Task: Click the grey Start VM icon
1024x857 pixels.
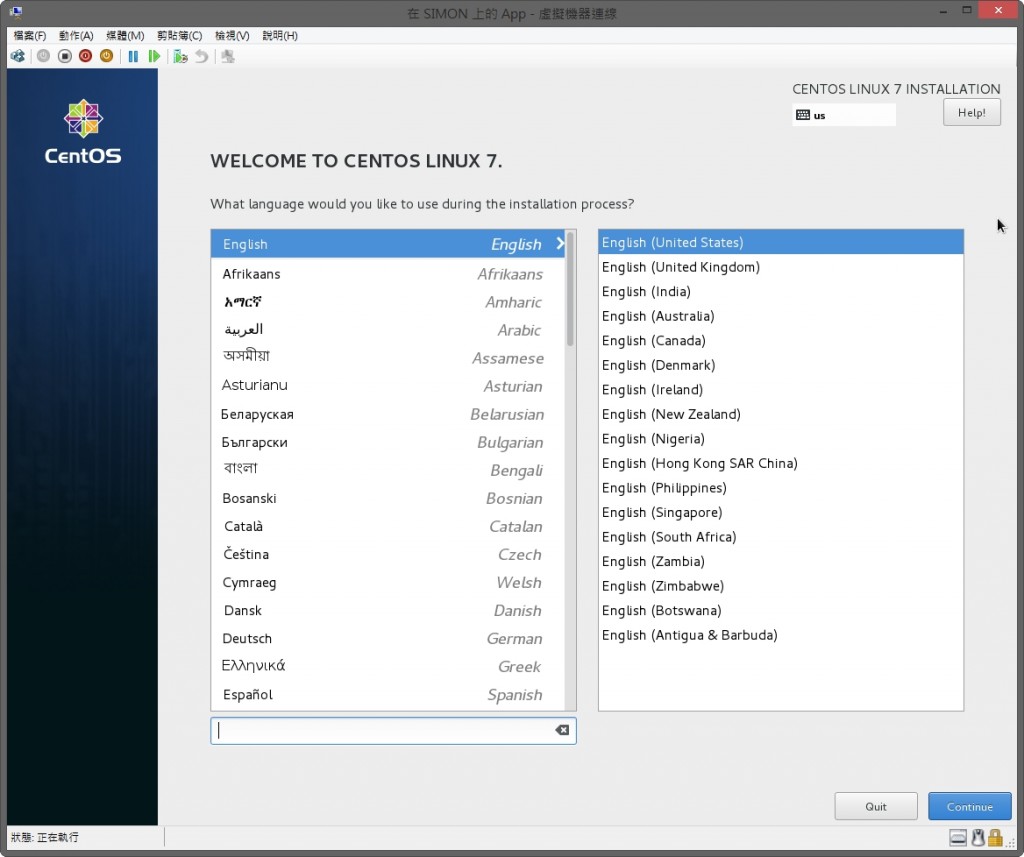Action: 43,56
